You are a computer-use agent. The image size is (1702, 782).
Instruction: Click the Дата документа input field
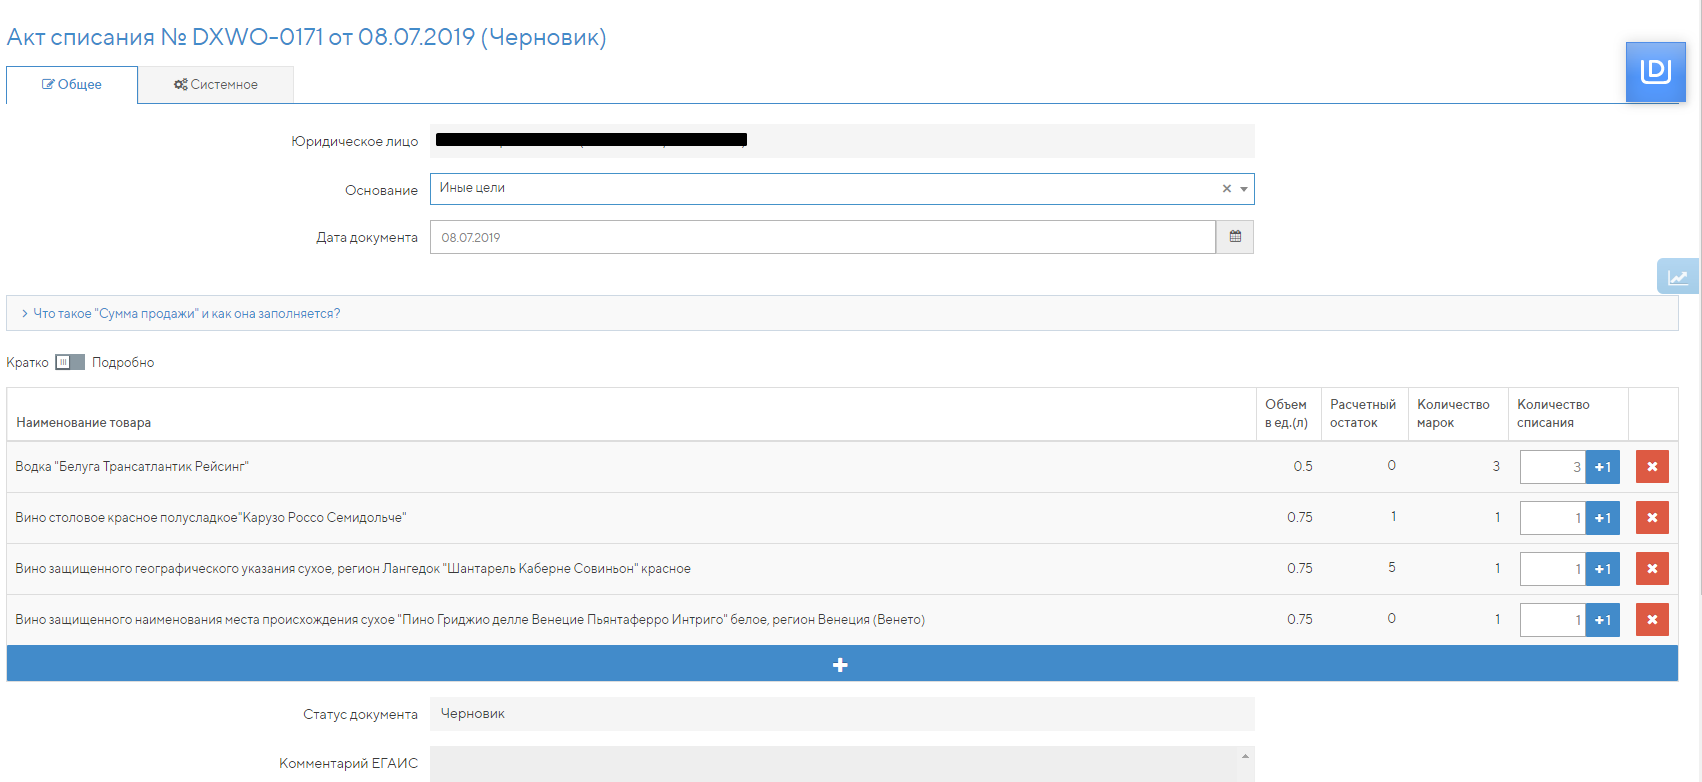point(822,237)
